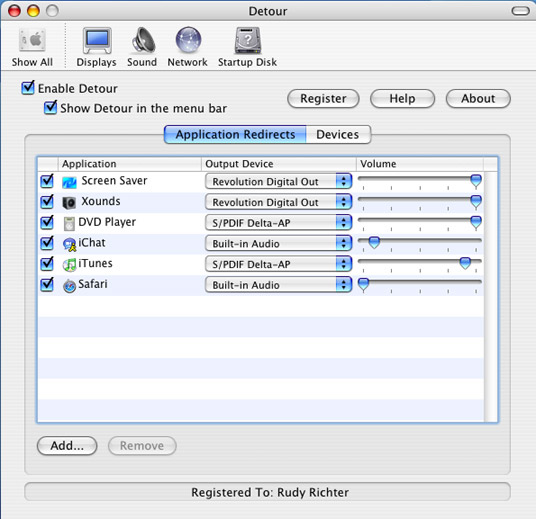The width and height of the screenshot is (536, 519).
Task: Open Xounds output device dropdown
Action: tap(279, 202)
